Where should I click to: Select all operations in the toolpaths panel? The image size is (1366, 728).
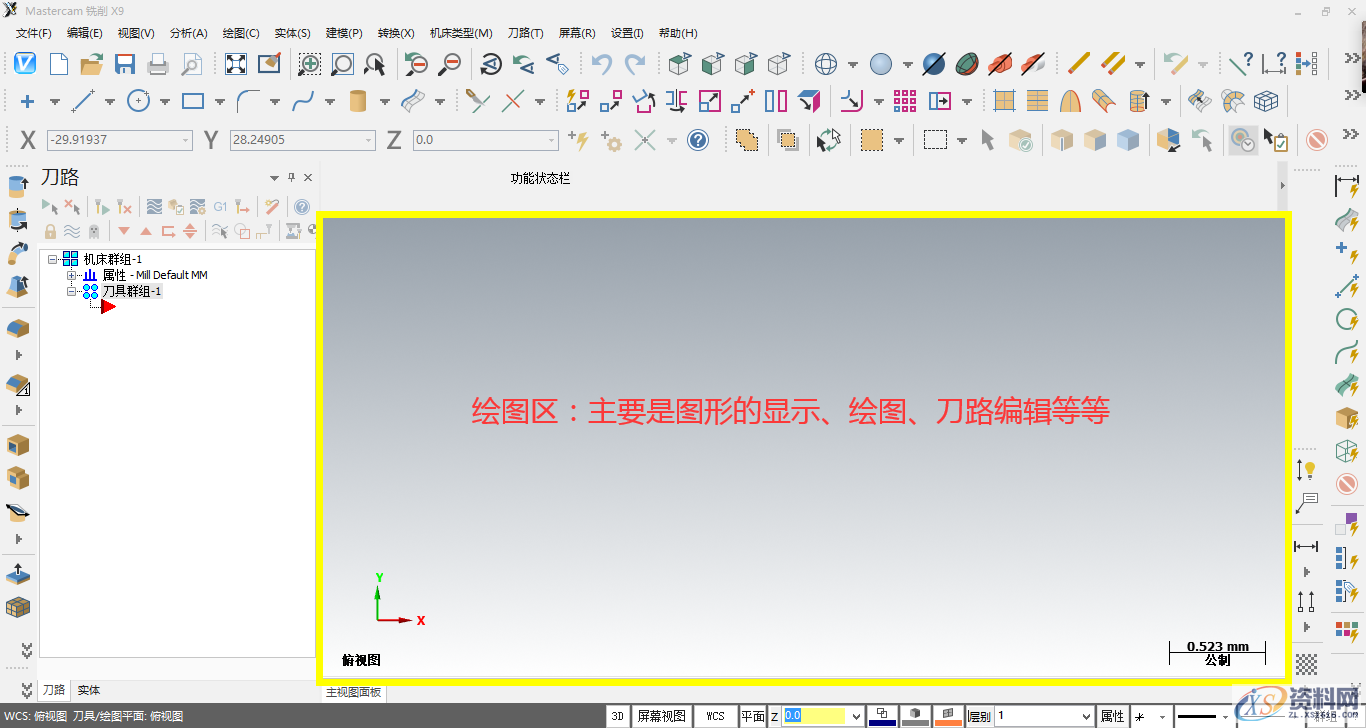point(54,207)
